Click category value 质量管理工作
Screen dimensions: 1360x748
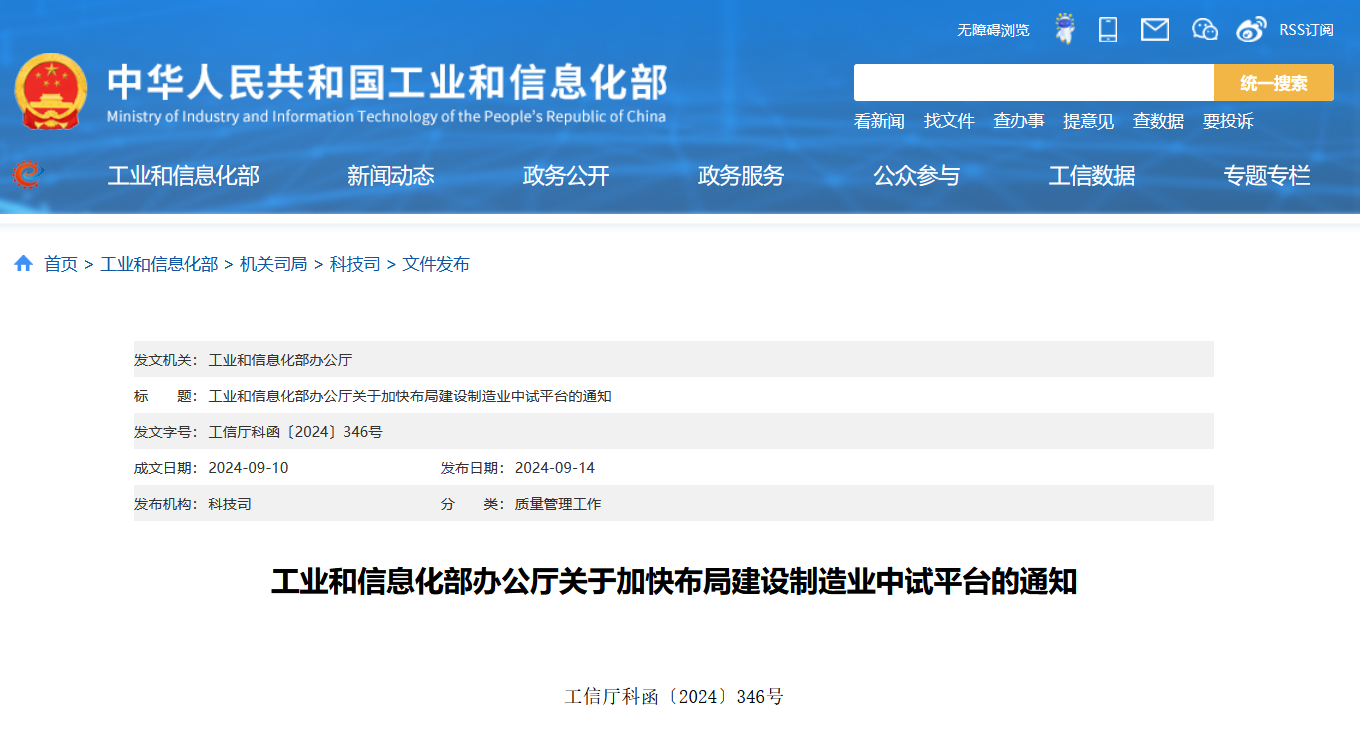pos(558,504)
